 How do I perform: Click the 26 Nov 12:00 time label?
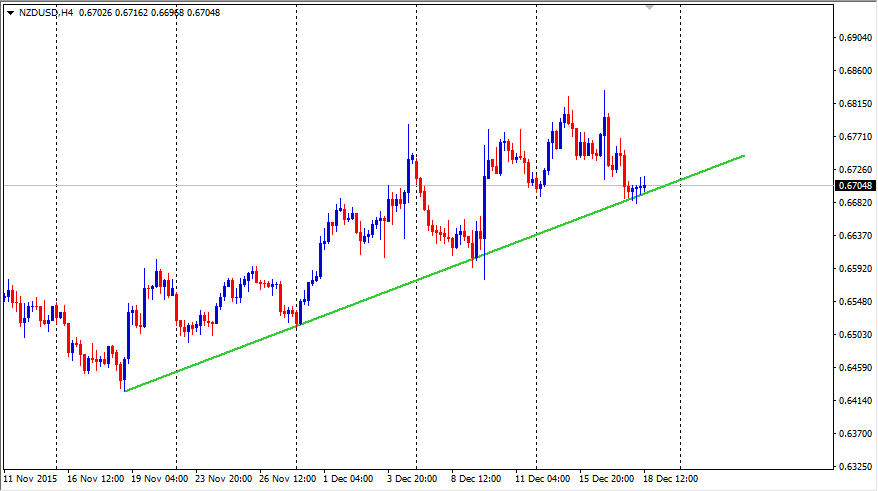pyautogui.click(x=288, y=479)
